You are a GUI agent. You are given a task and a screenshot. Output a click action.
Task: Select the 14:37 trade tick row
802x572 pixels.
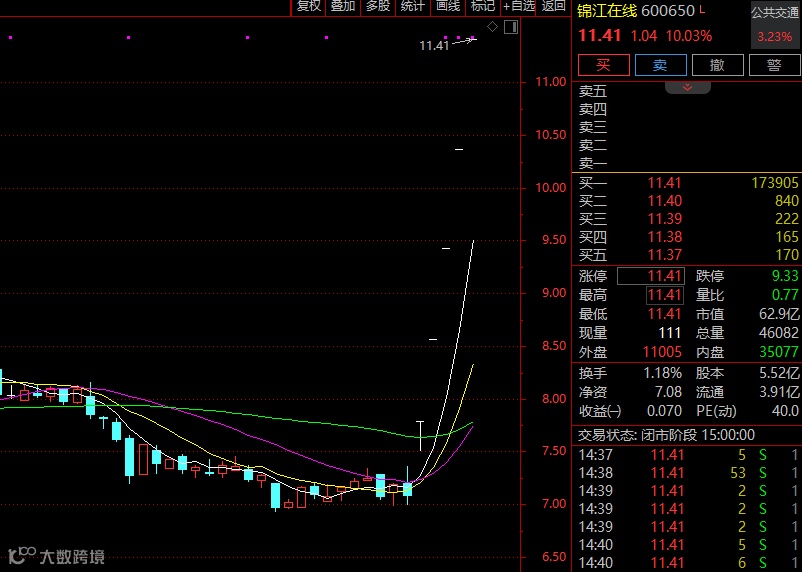[x=688, y=455]
